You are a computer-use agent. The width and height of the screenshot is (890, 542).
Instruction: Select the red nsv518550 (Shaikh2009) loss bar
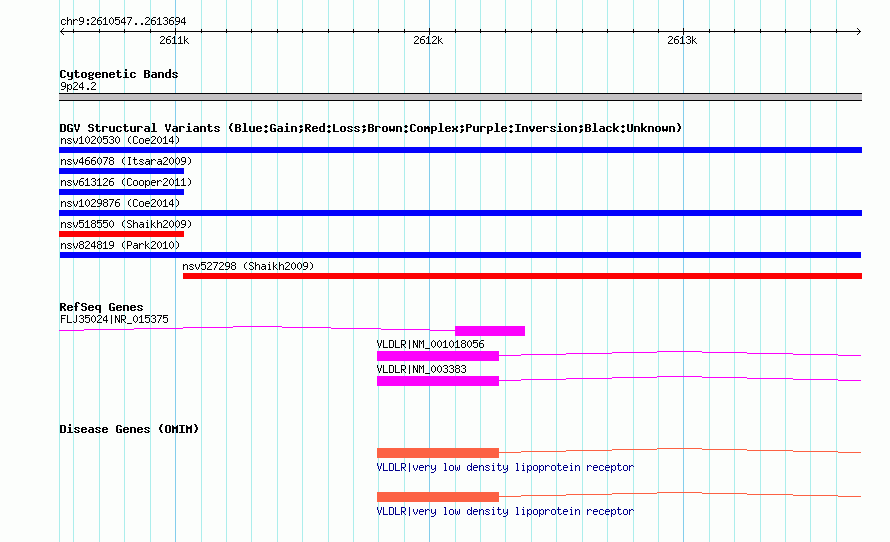[121, 234]
